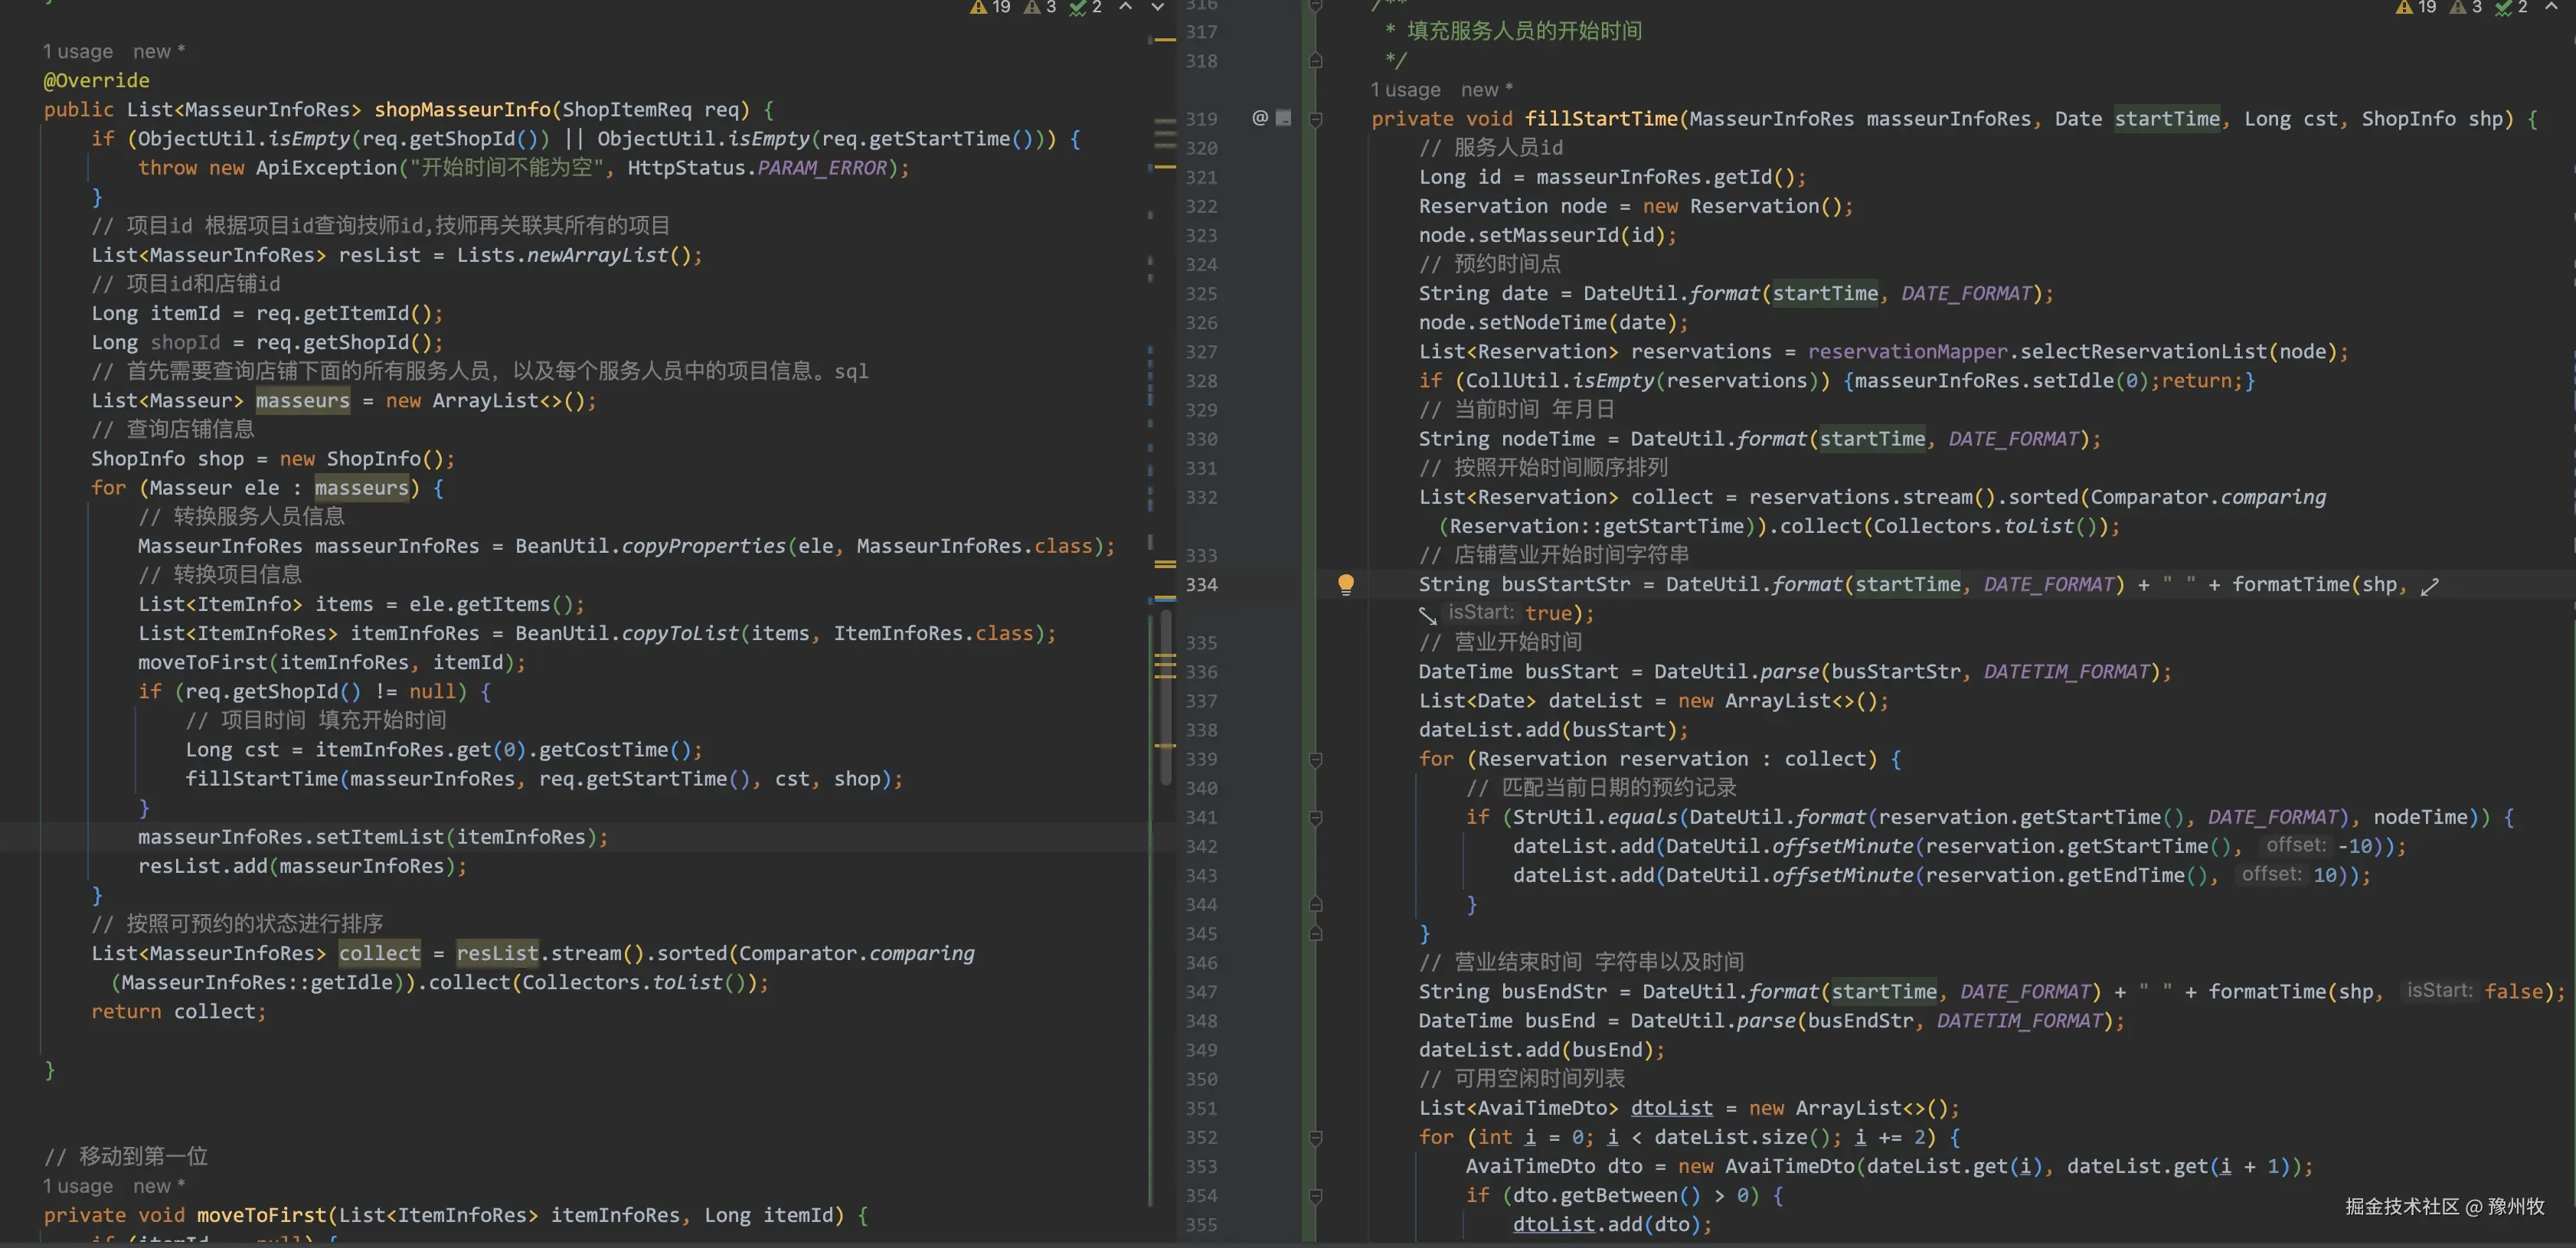Collapse the for-loop fold at line 339
This screenshot has height=1248, width=2576.
click(1316, 759)
